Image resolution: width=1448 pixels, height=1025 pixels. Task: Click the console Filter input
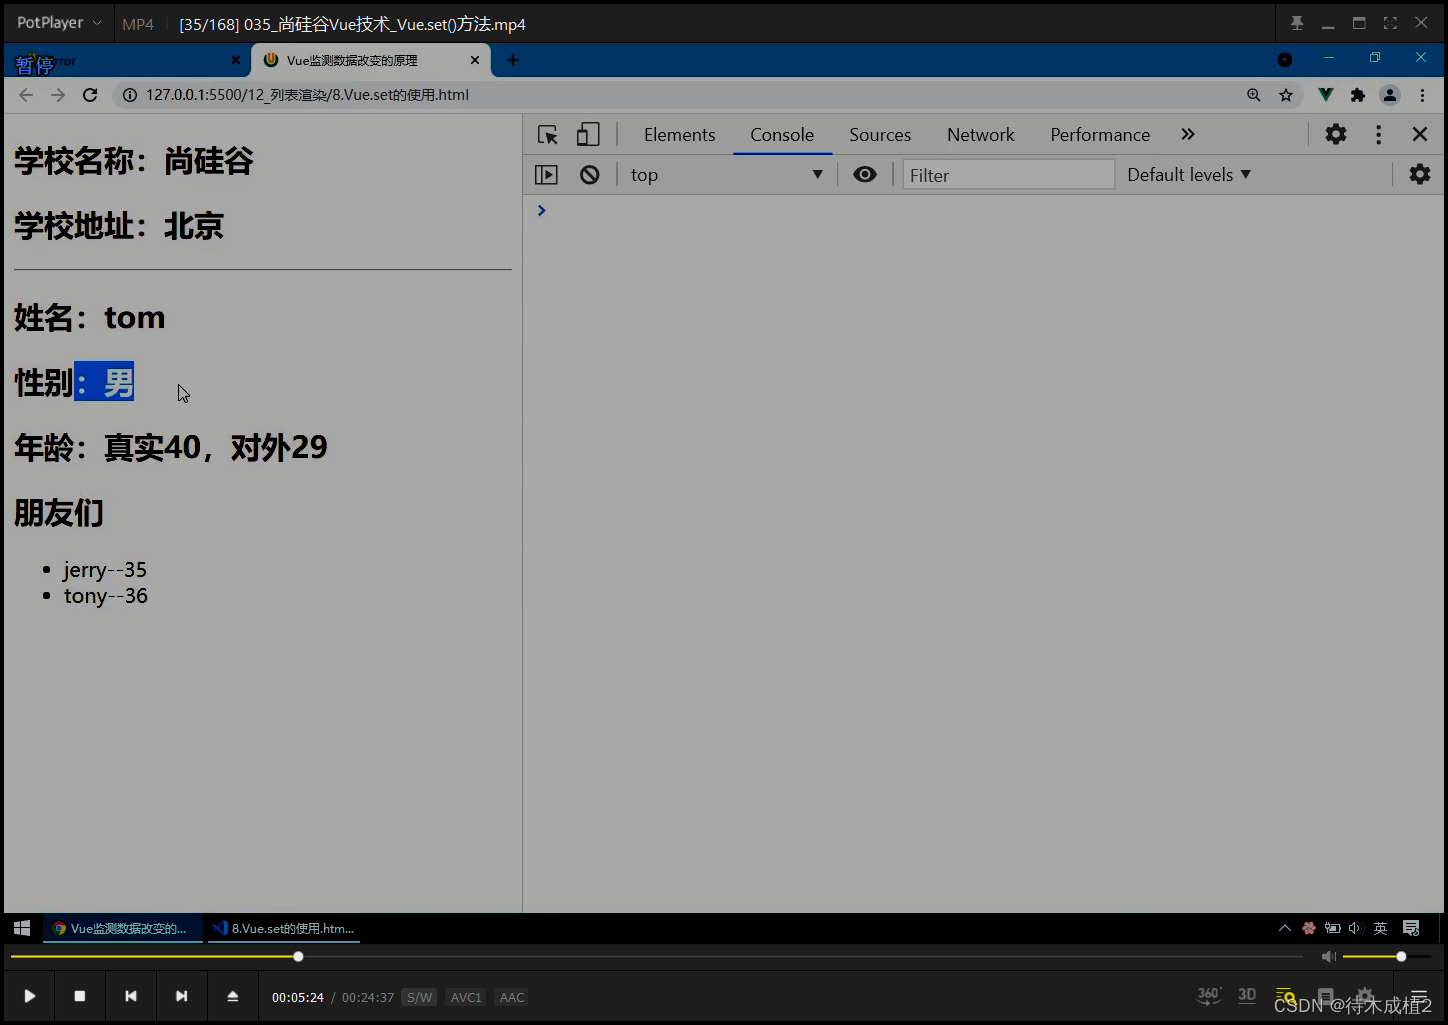pos(1009,175)
